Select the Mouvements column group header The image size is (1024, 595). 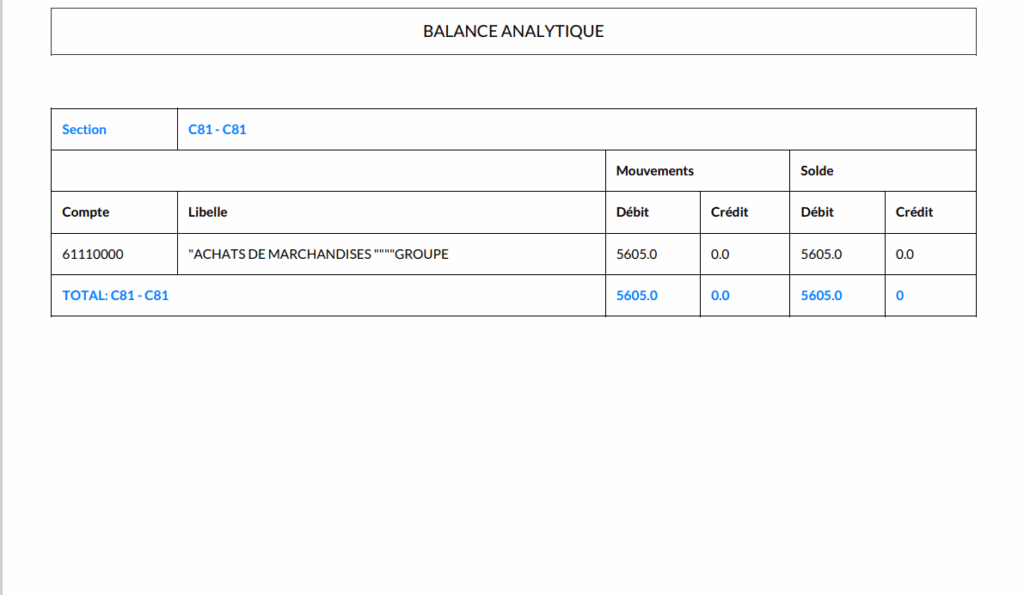[655, 171]
